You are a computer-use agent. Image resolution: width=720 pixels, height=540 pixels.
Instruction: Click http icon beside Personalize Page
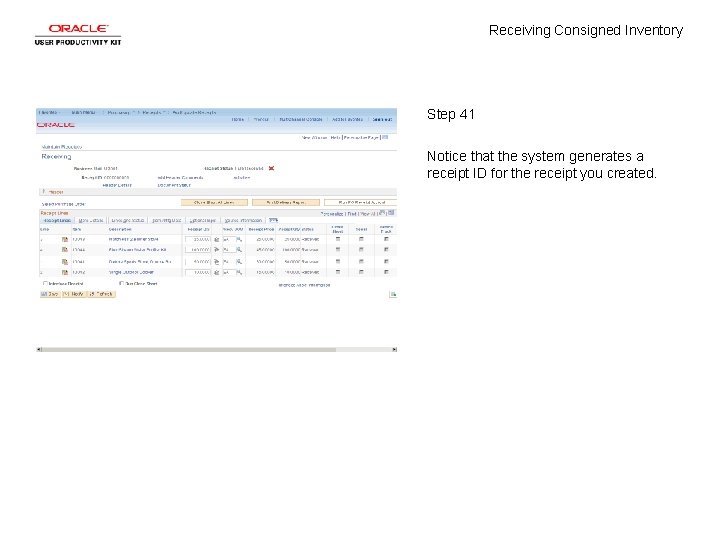click(385, 137)
